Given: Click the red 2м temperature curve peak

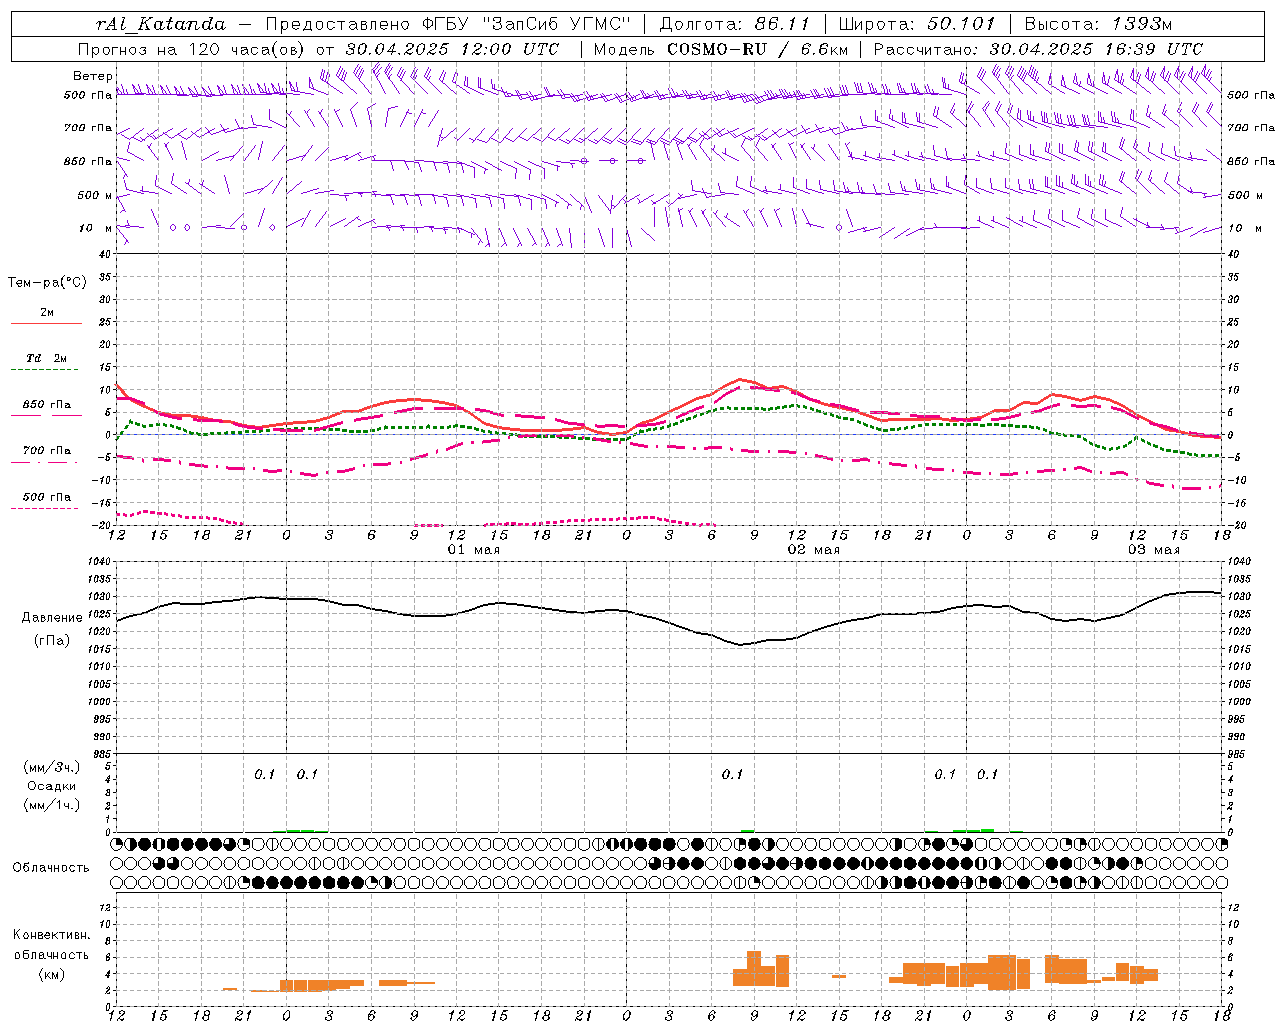Looking at the screenshot, I should [x=740, y=380].
